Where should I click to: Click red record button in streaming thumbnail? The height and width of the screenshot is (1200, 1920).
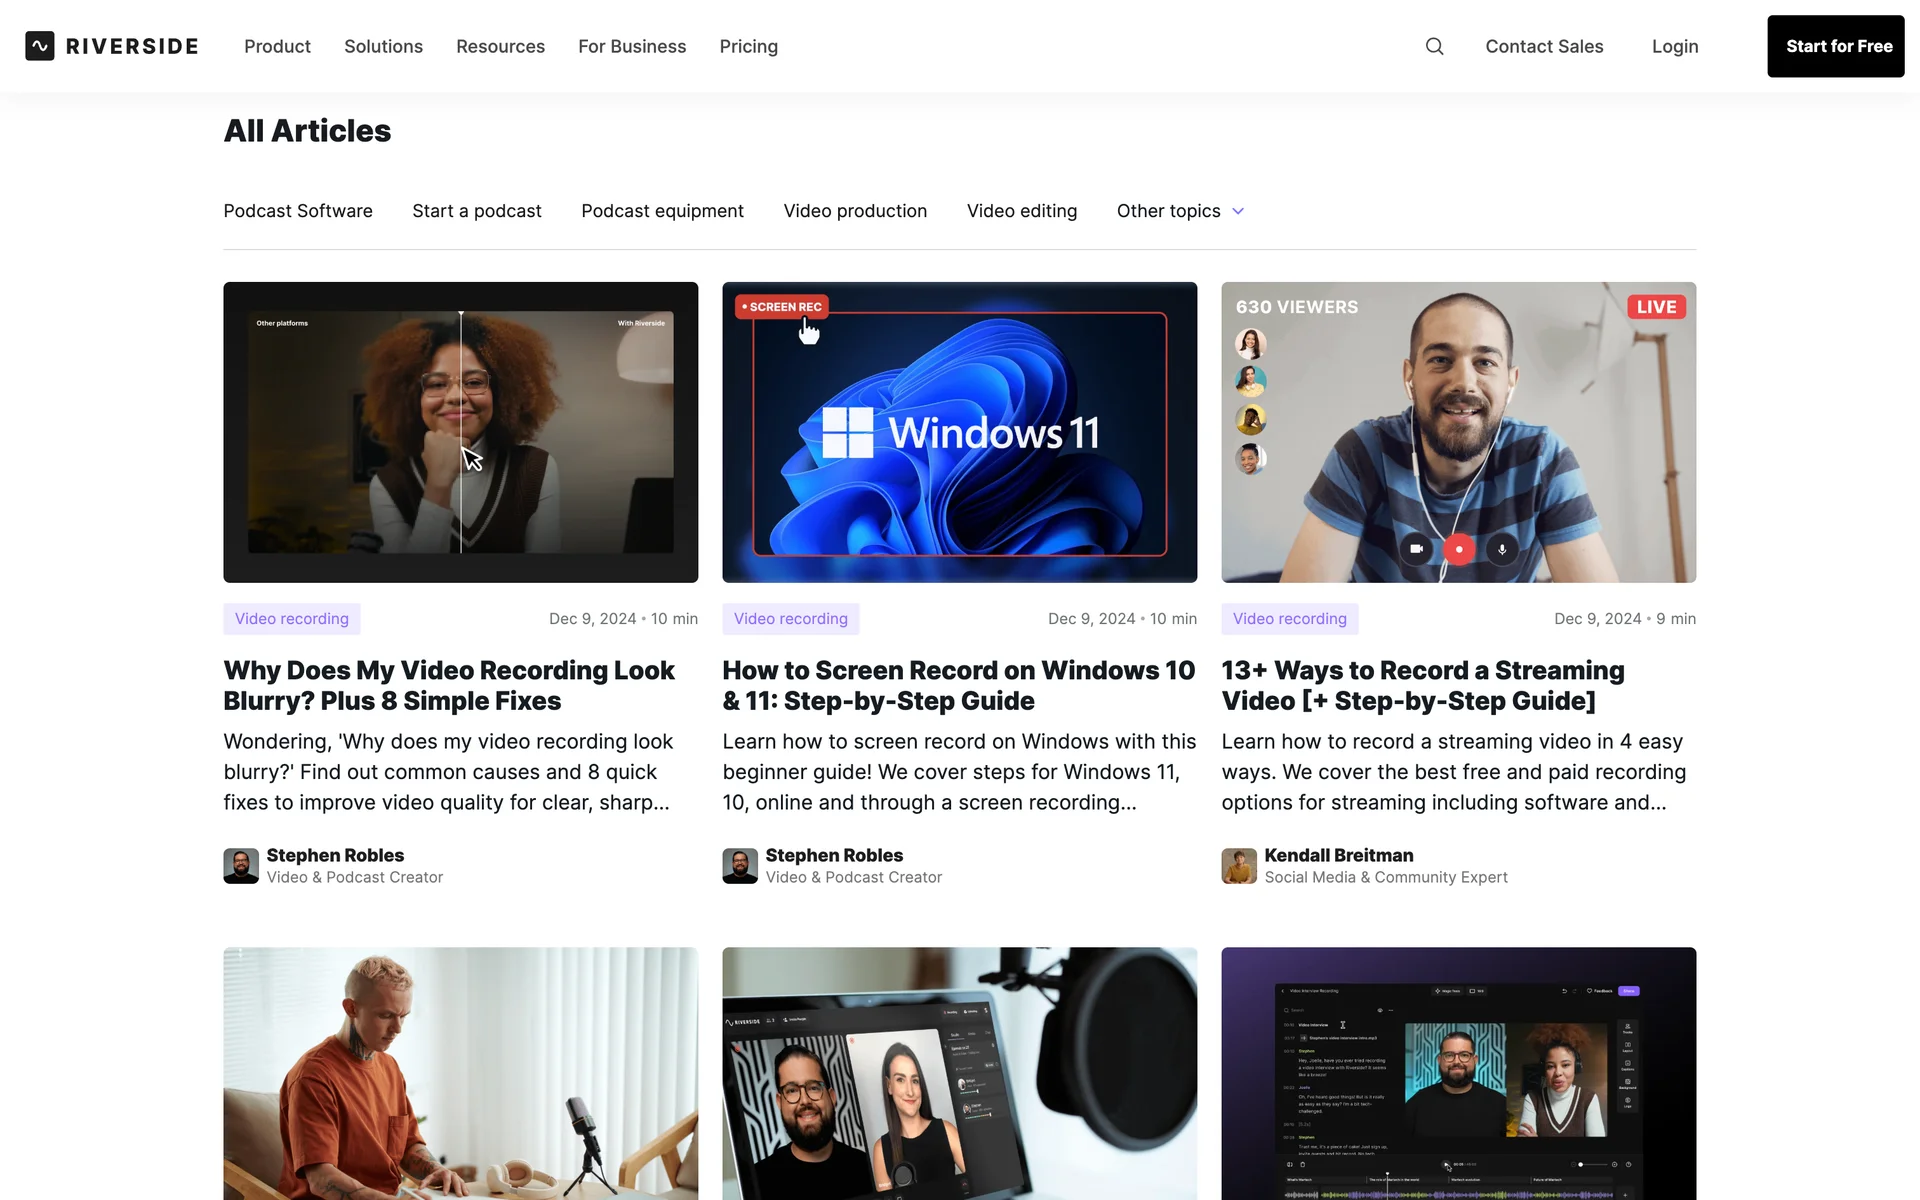point(1459,549)
